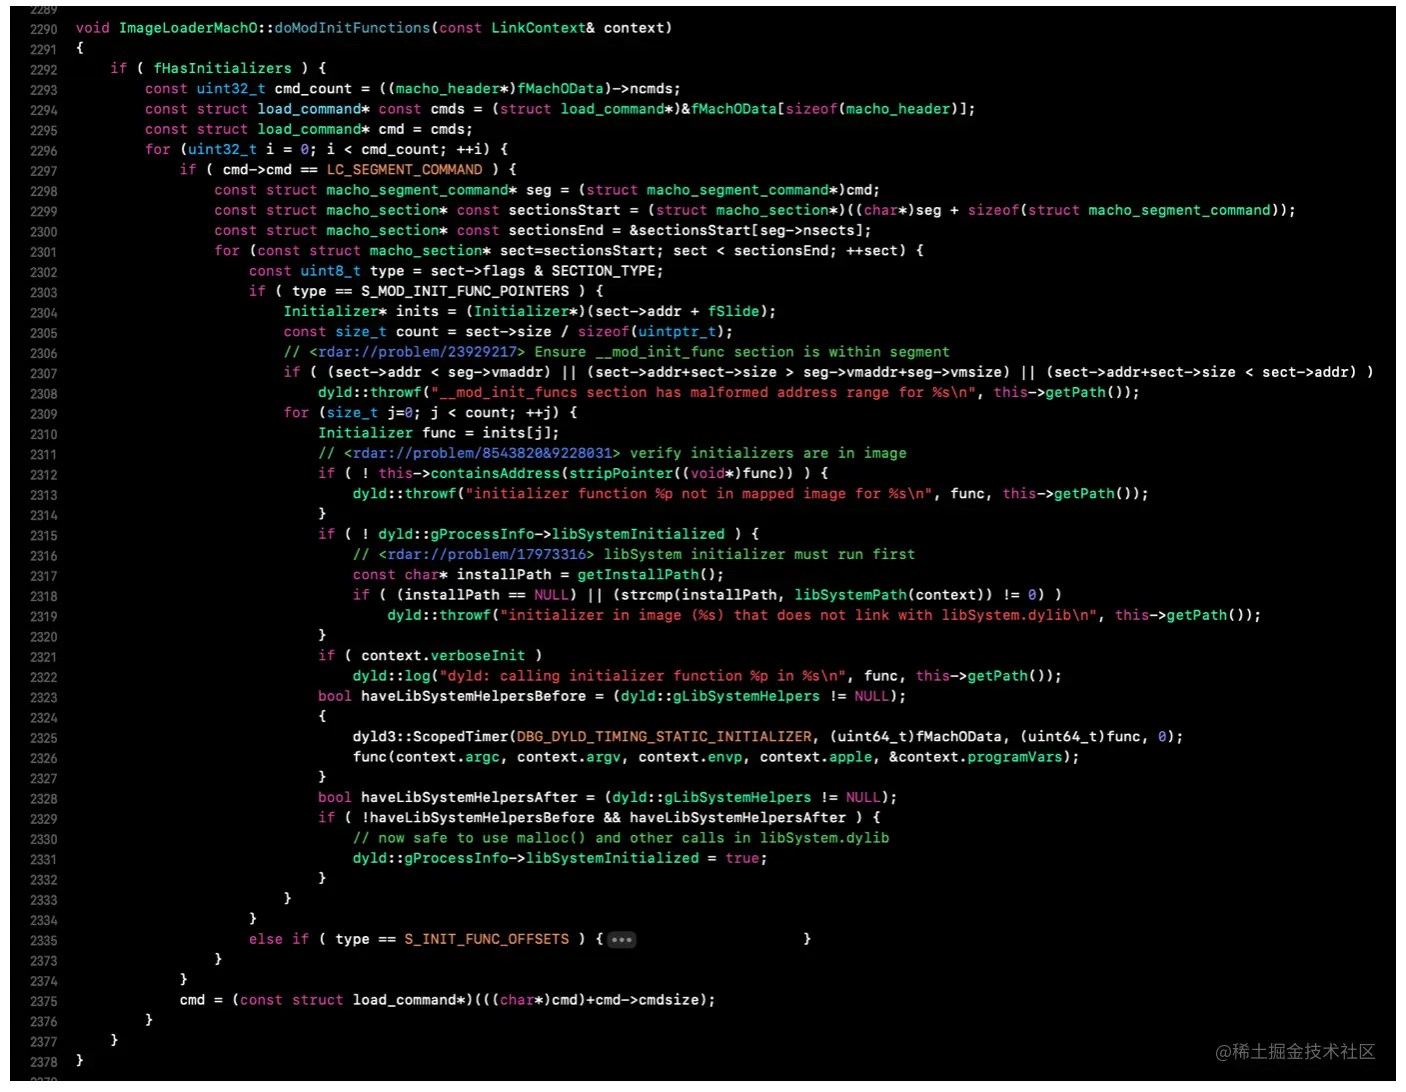Screen dimensions: 1406x1092
Task: Select the verboseInit property
Action: click(x=478, y=656)
